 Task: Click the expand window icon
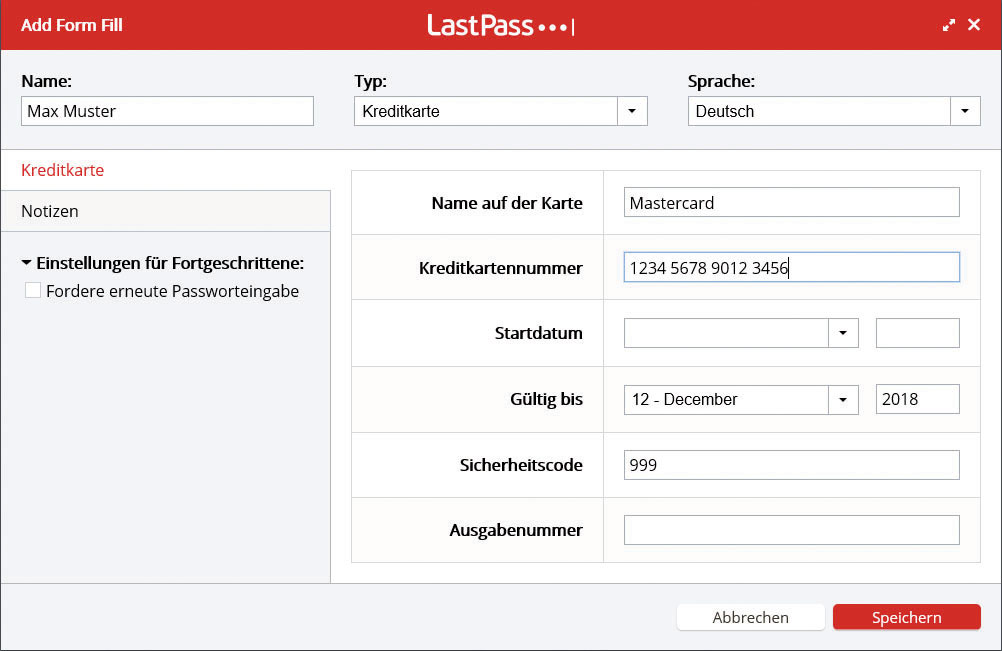(x=949, y=25)
